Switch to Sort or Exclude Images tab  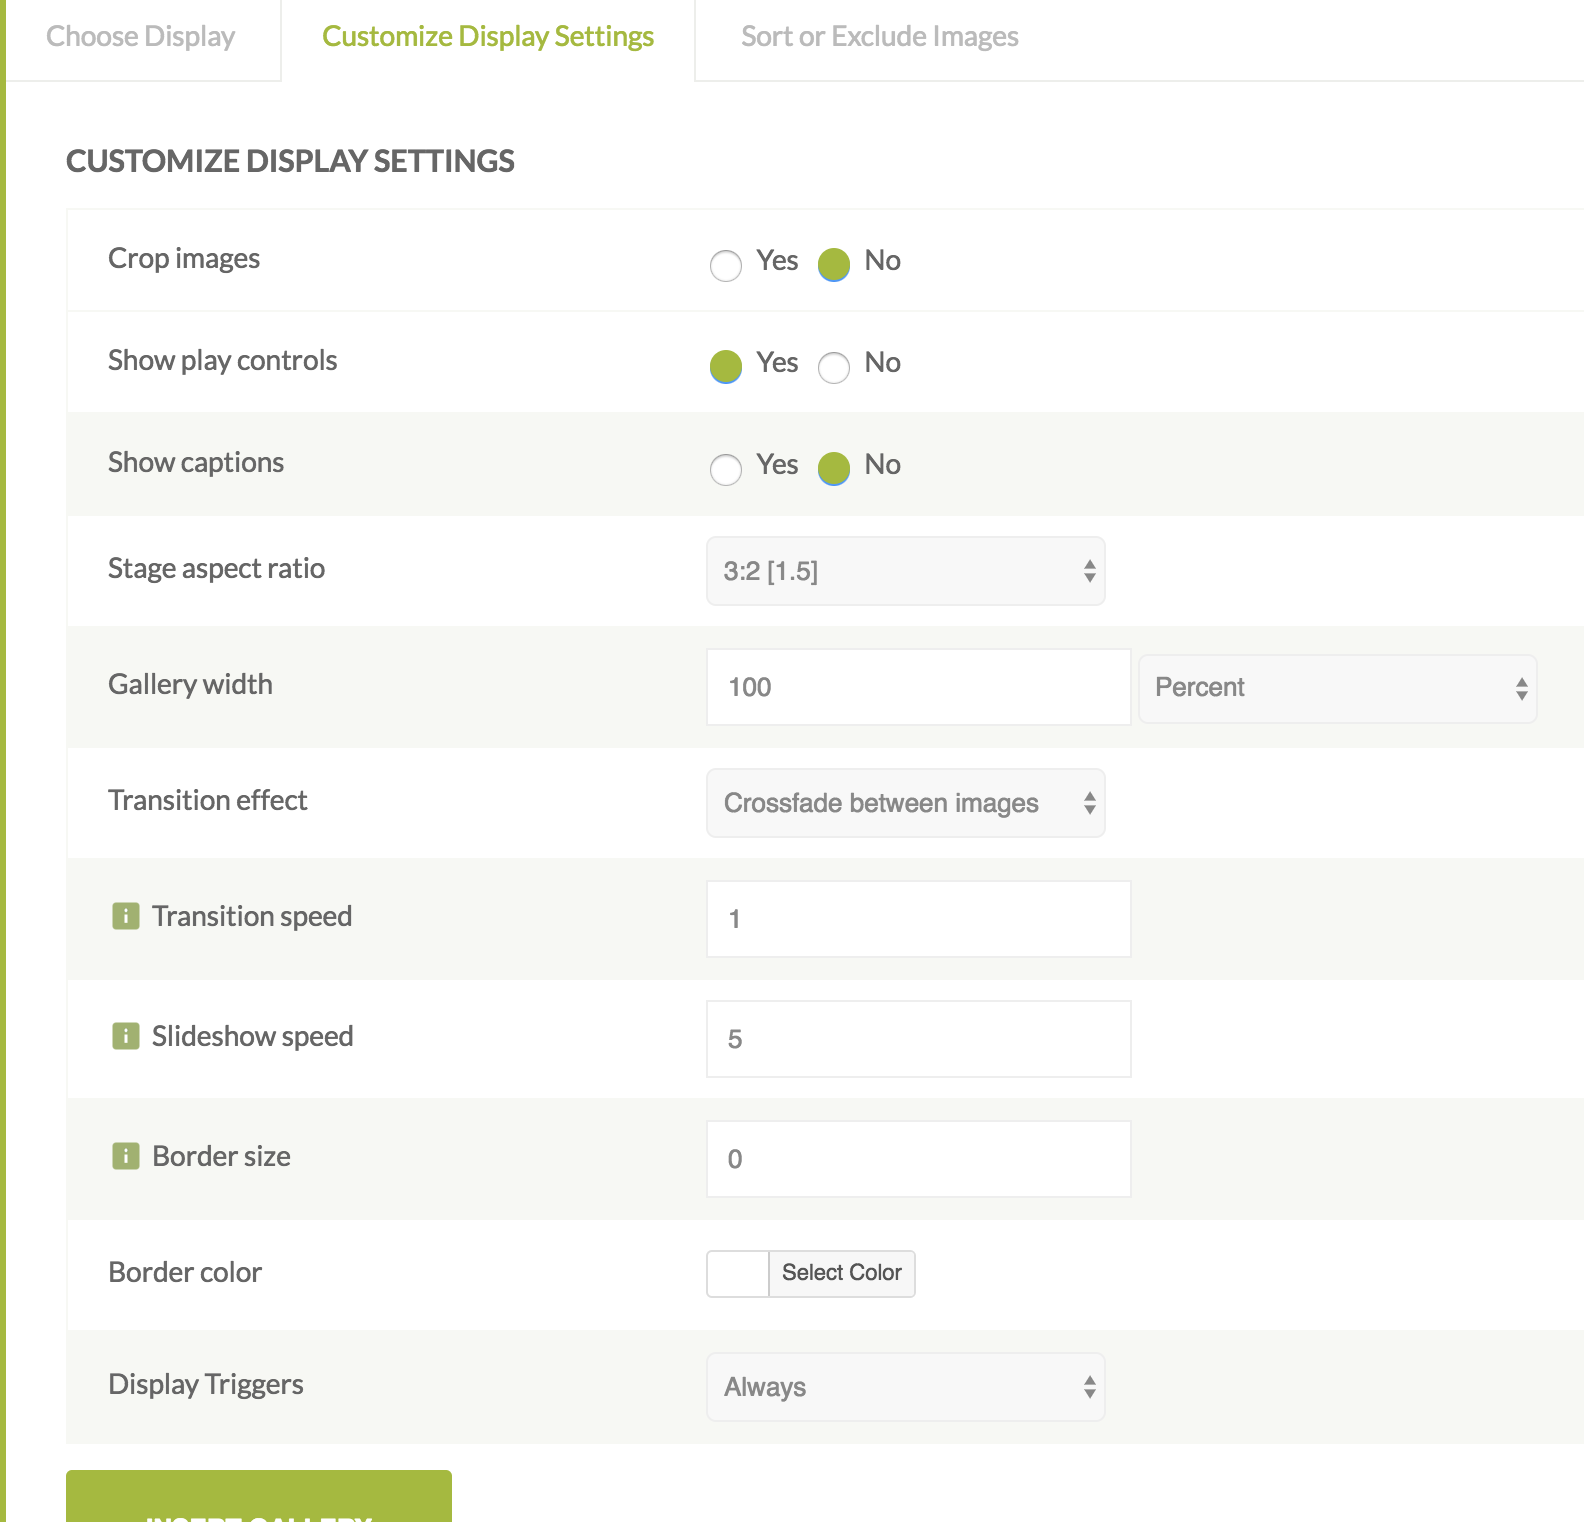click(x=880, y=37)
